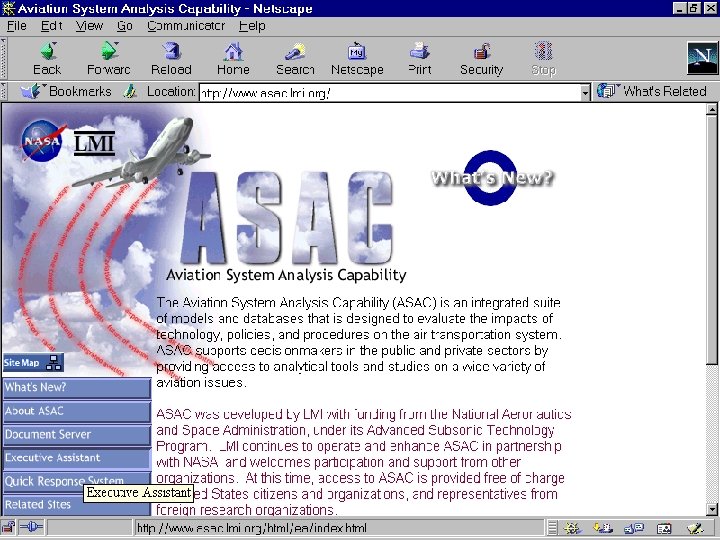This screenshot has width=720, height=540.
Task: Click the vertical scrollbar thumb
Action: pos(712,239)
